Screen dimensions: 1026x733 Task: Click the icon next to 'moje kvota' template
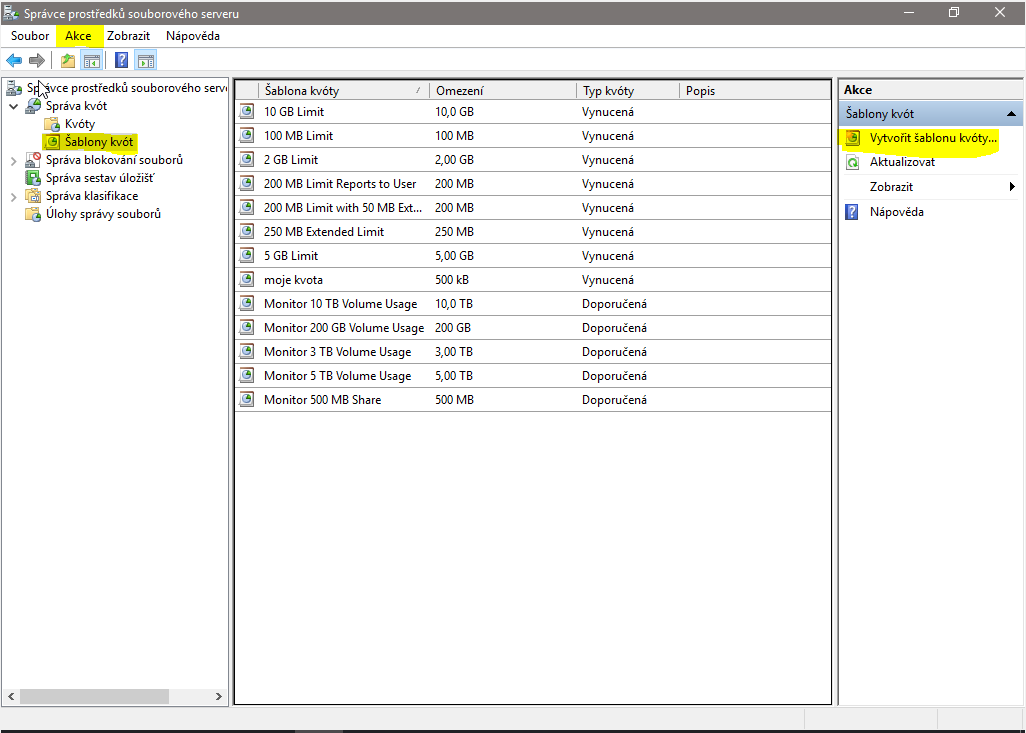[247, 280]
